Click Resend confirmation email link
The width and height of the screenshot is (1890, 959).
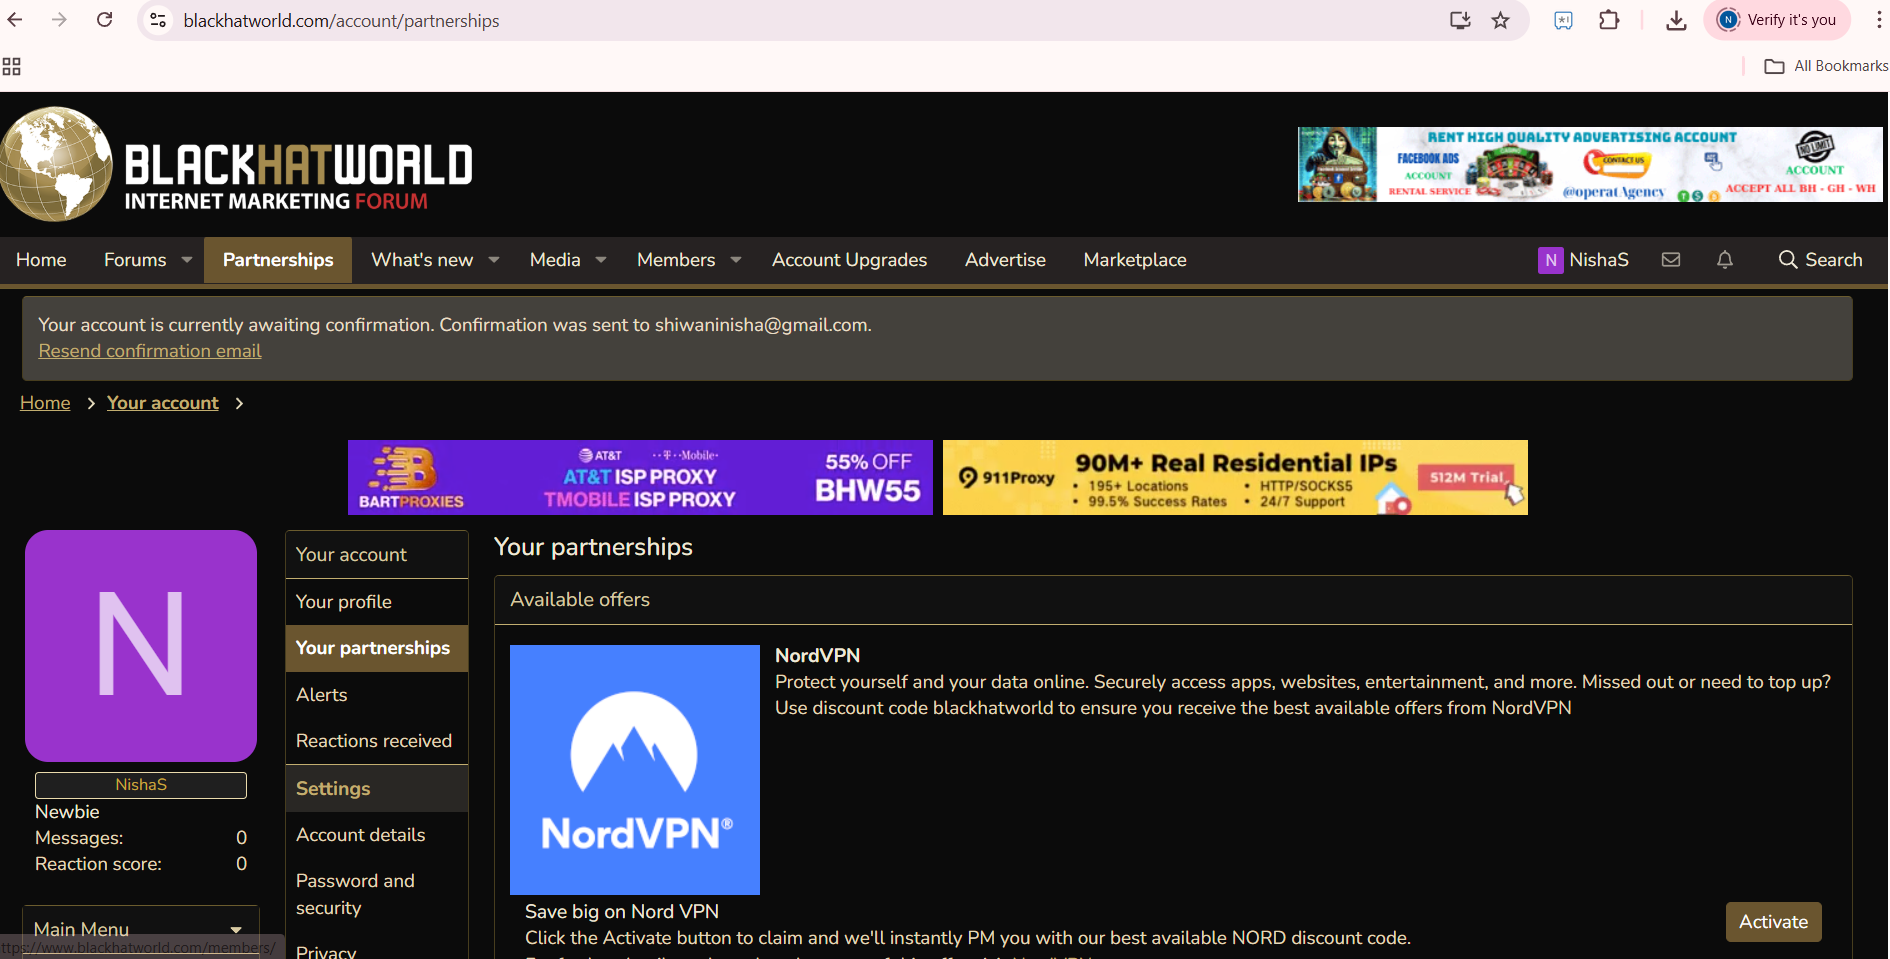[150, 351]
